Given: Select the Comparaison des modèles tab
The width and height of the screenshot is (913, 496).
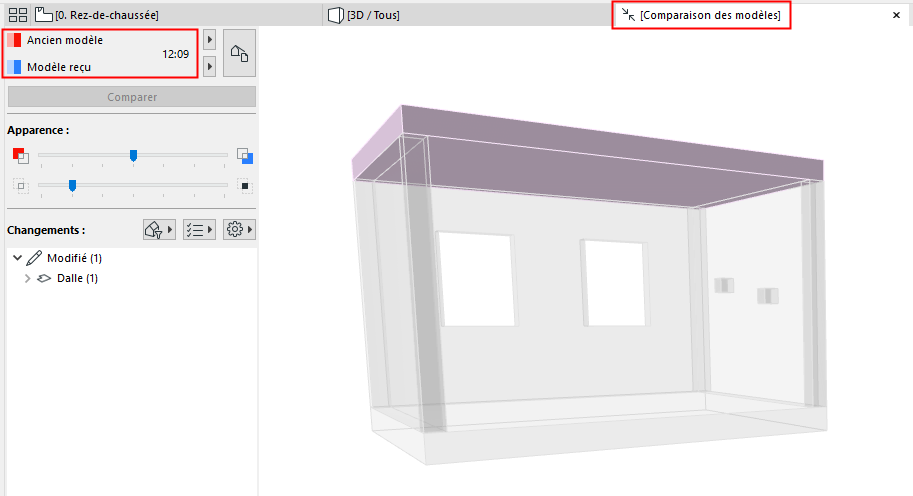Looking at the screenshot, I should tap(701, 15).
